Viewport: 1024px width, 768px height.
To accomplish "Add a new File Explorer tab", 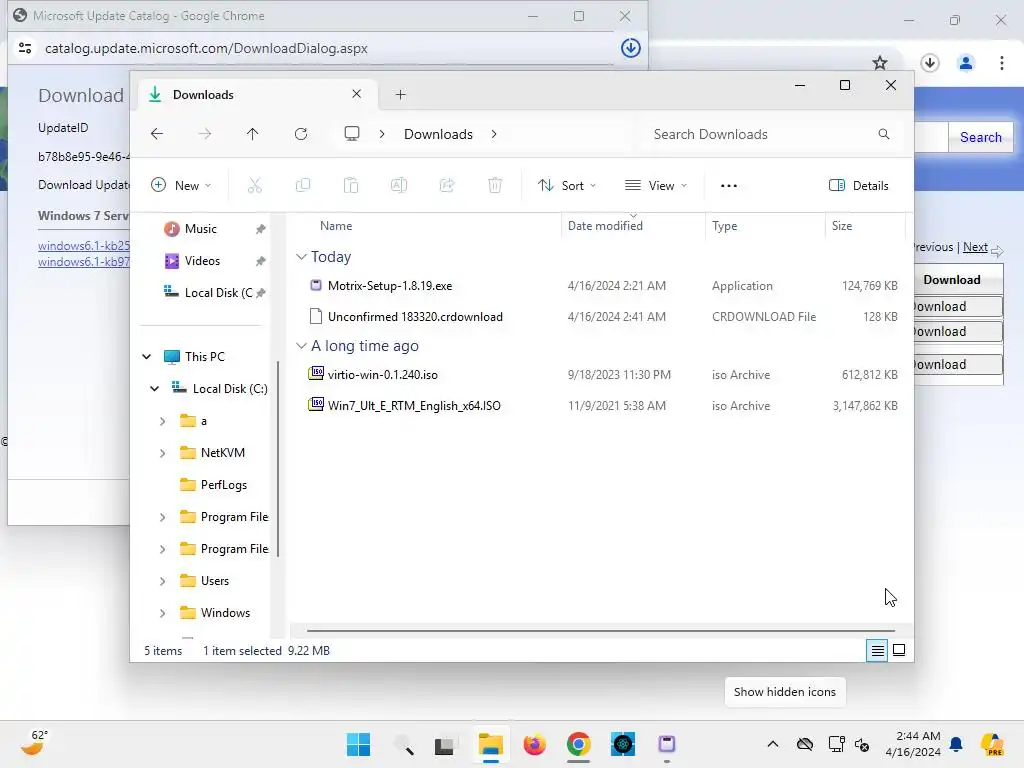I will click(400, 95).
